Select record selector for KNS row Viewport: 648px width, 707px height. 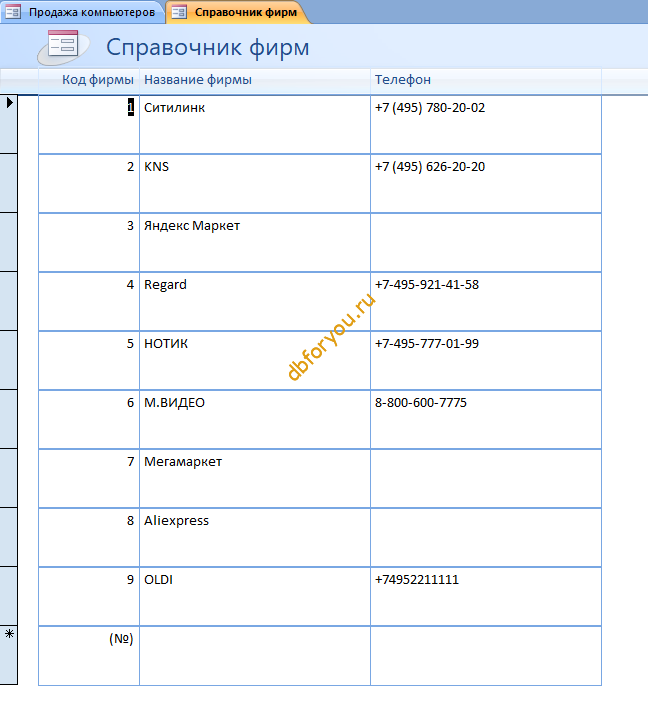(x=9, y=183)
